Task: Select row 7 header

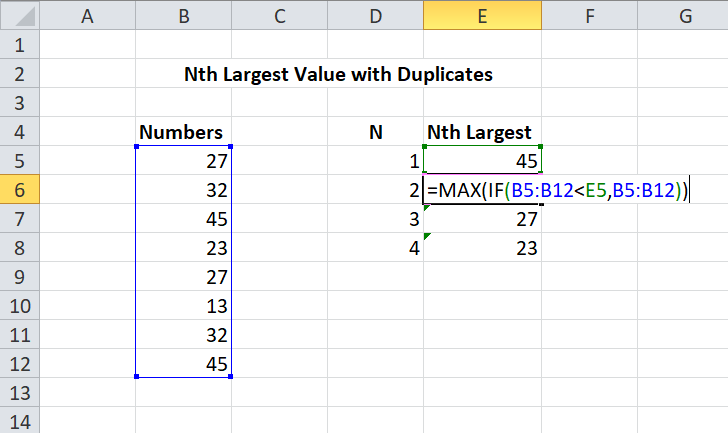Action: [x=20, y=219]
